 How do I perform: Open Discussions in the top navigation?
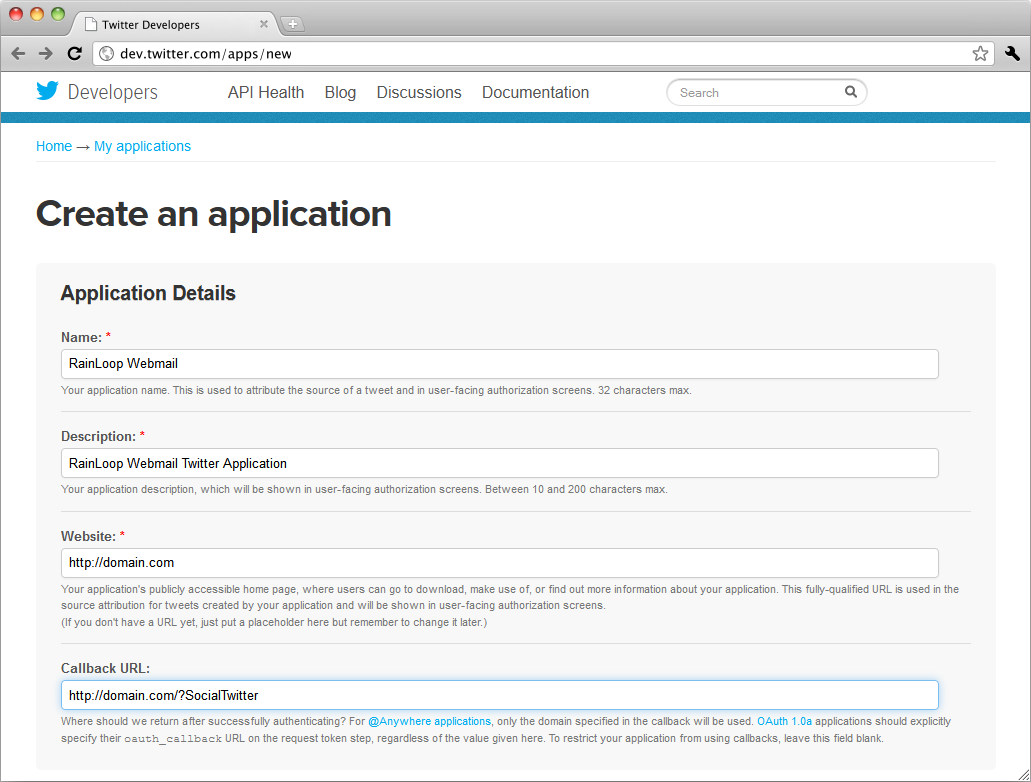click(x=419, y=92)
